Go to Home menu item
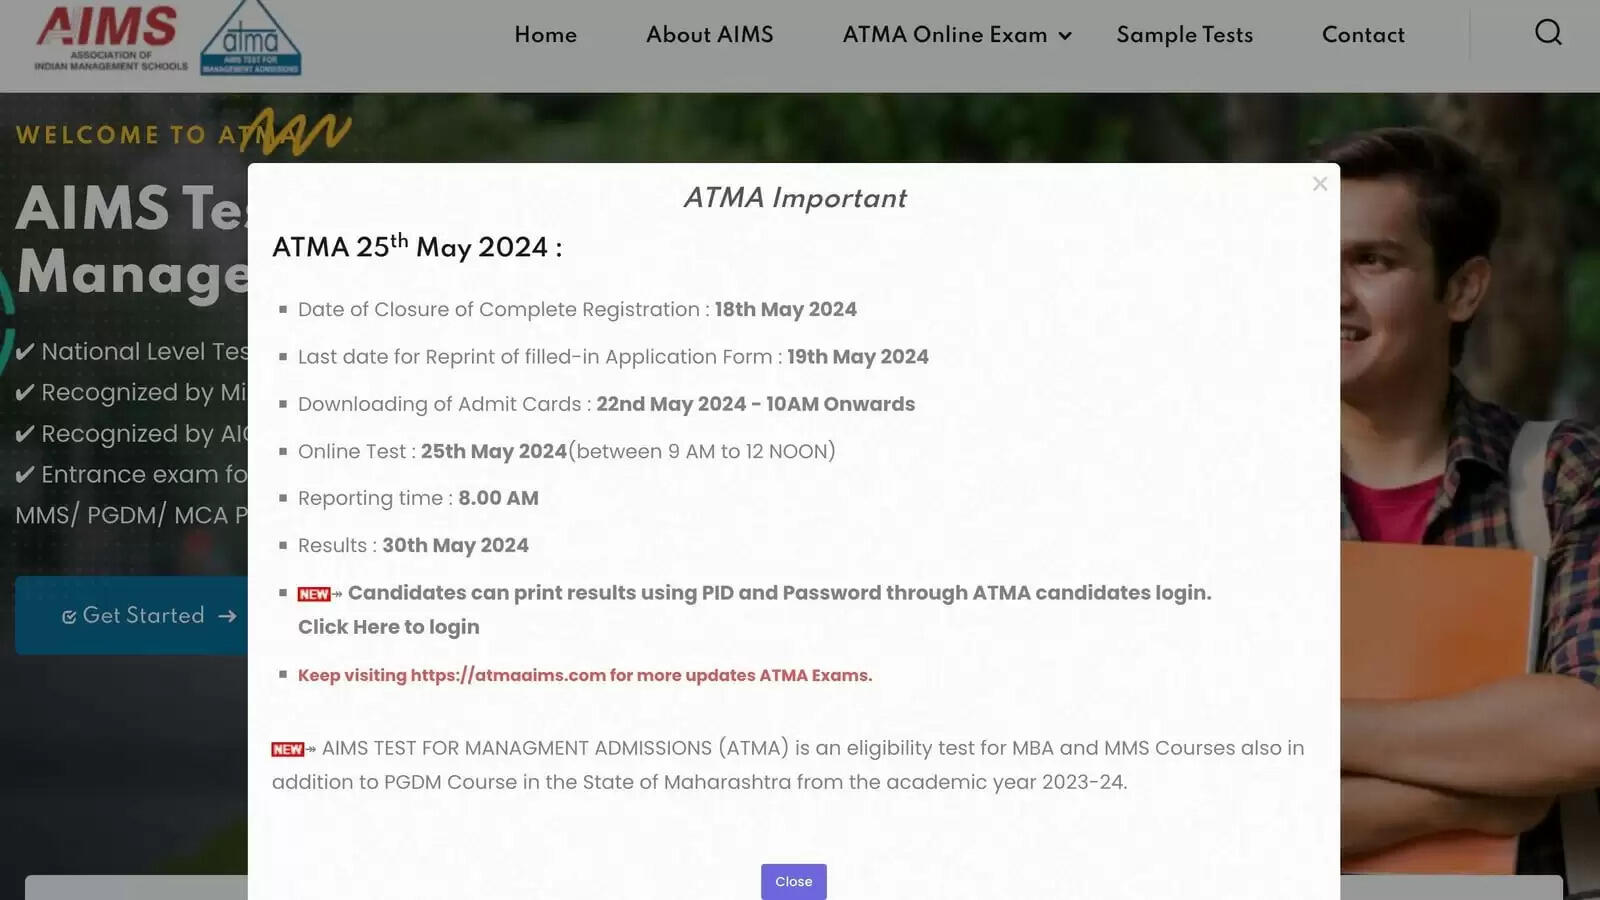The height and width of the screenshot is (900, 1600). pyautogui.click(x=546, y=35)
